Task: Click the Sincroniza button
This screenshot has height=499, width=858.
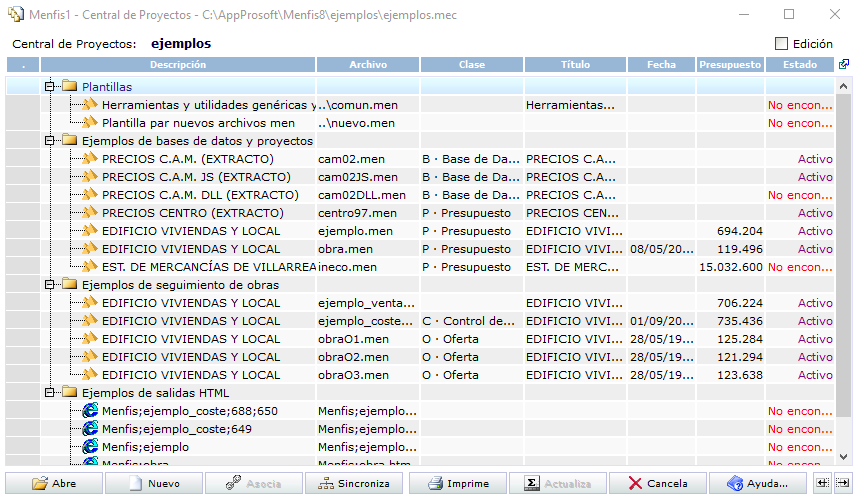Action: pos(353,483)
